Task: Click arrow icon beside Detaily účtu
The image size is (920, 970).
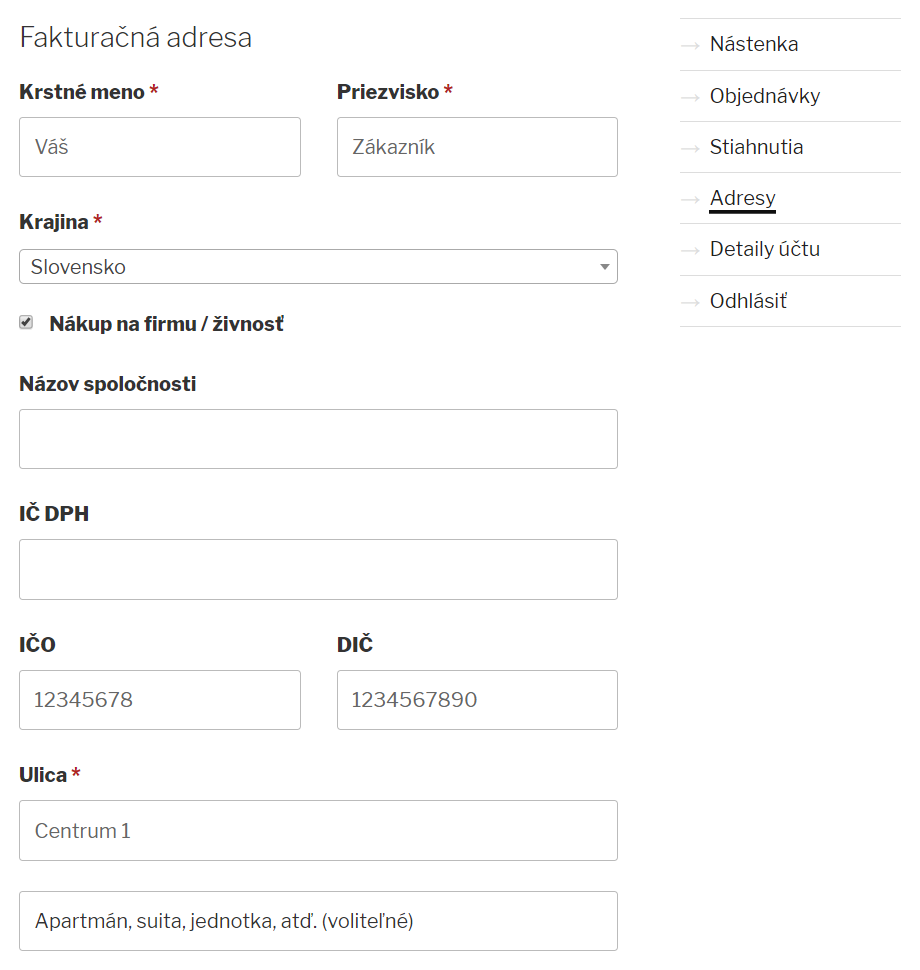Action: click(x=690, y=250)
